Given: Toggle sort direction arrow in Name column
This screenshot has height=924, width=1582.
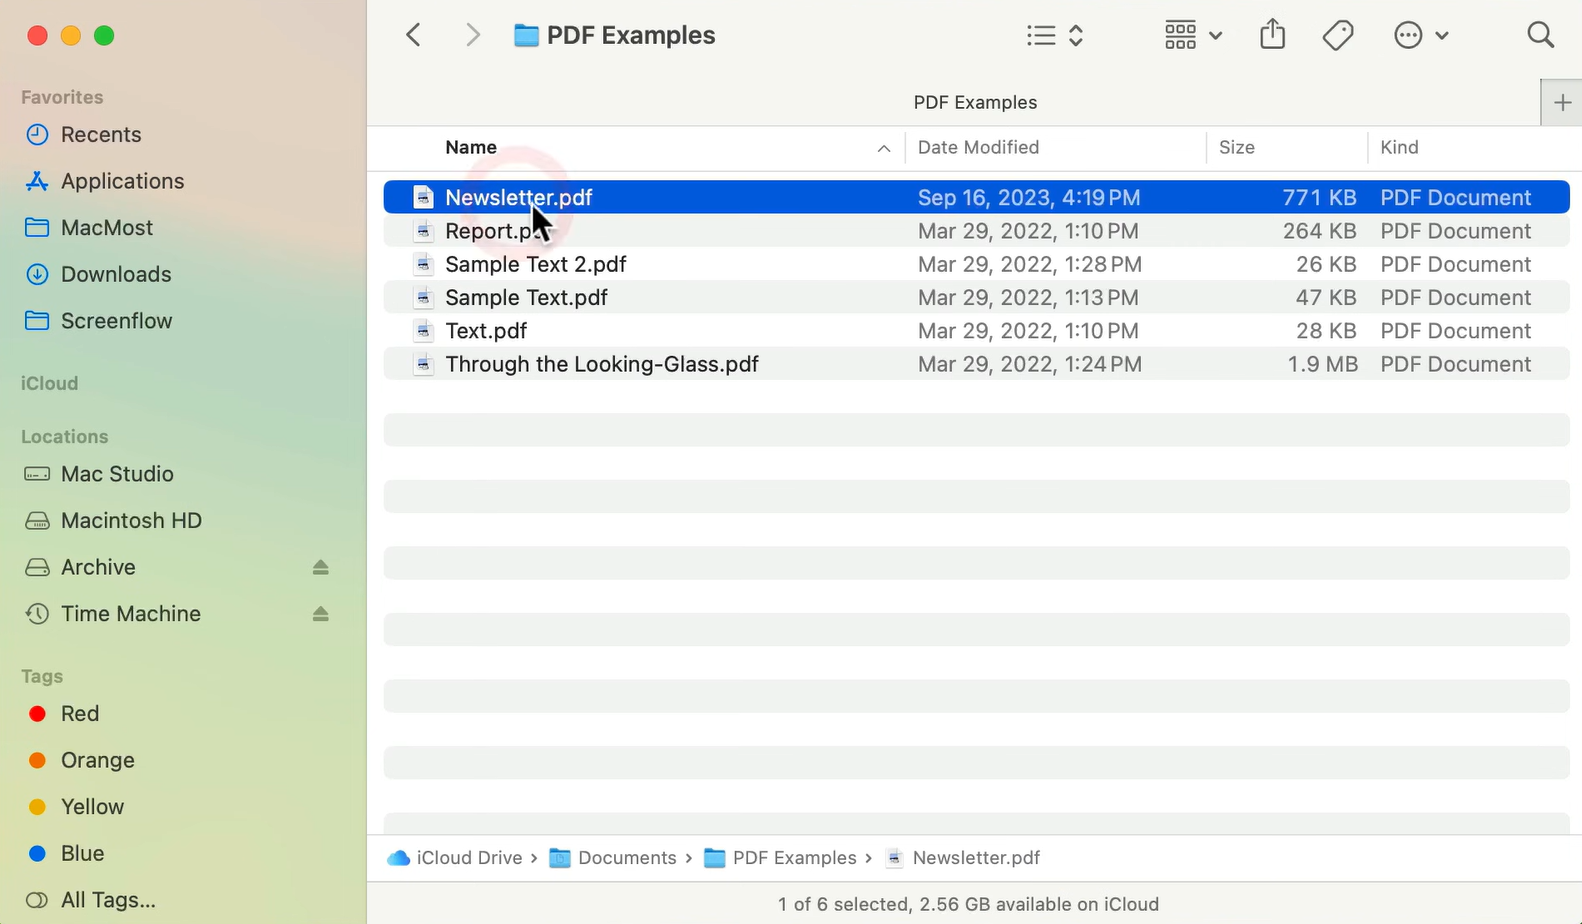Looking at the screenshot, I should coord(884,148).
